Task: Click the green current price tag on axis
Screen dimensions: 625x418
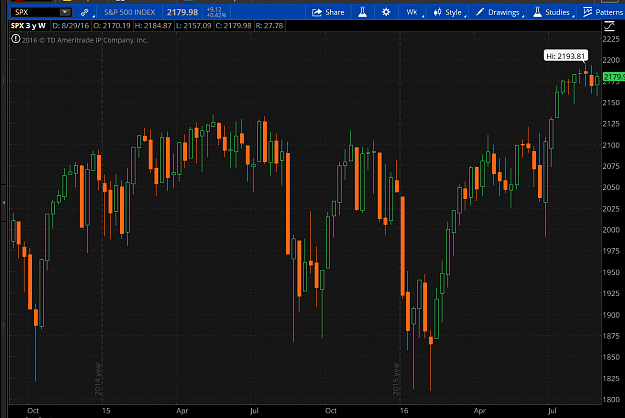Action: click(613, 77)
